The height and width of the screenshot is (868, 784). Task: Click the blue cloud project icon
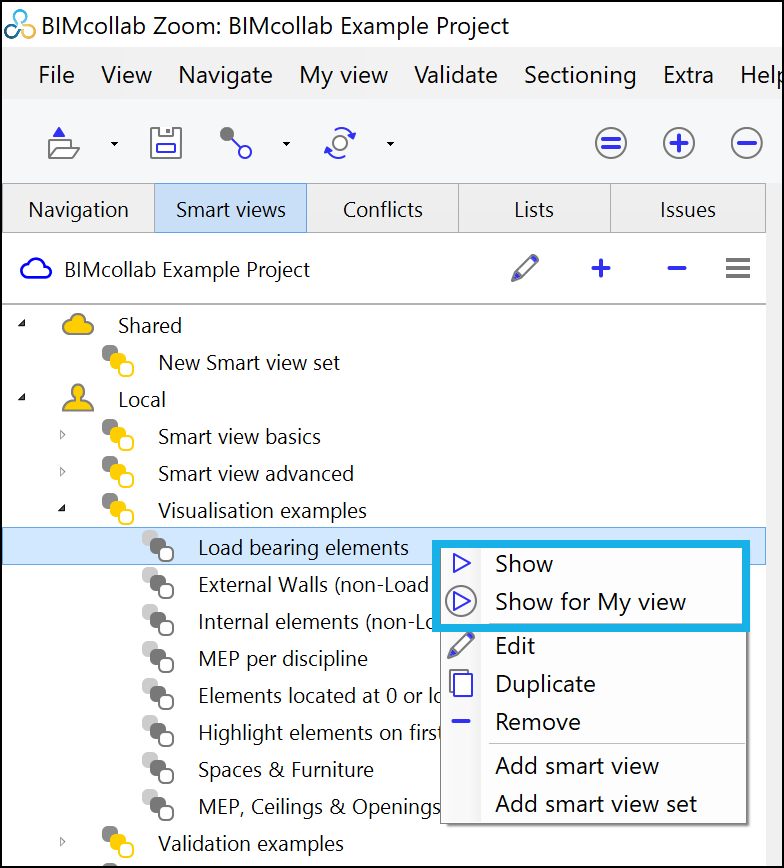(36, 269)
